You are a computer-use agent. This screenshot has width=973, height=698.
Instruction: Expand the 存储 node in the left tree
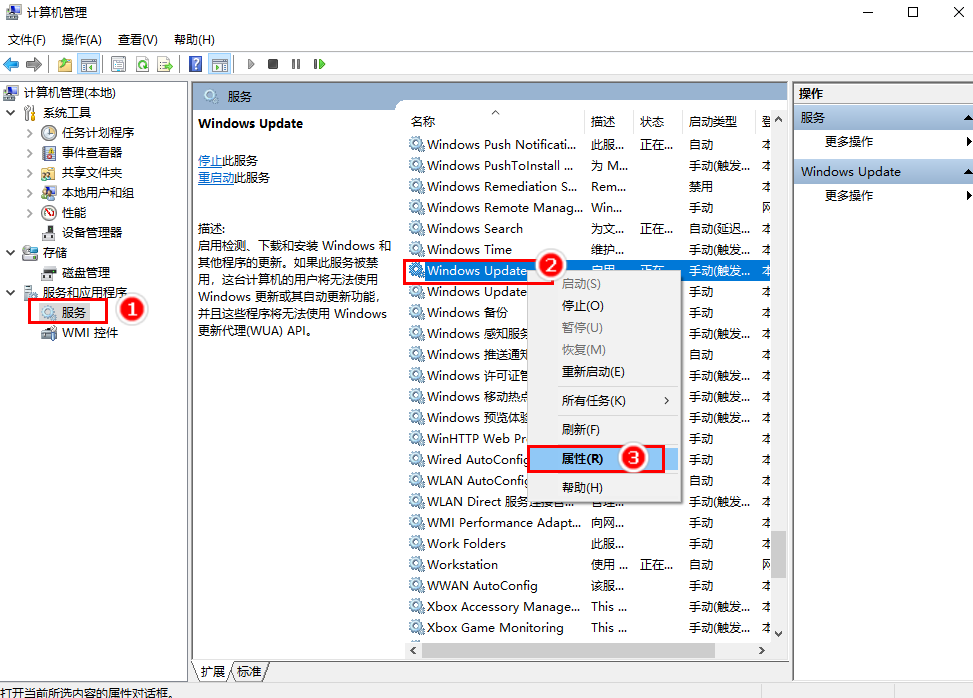8,252
